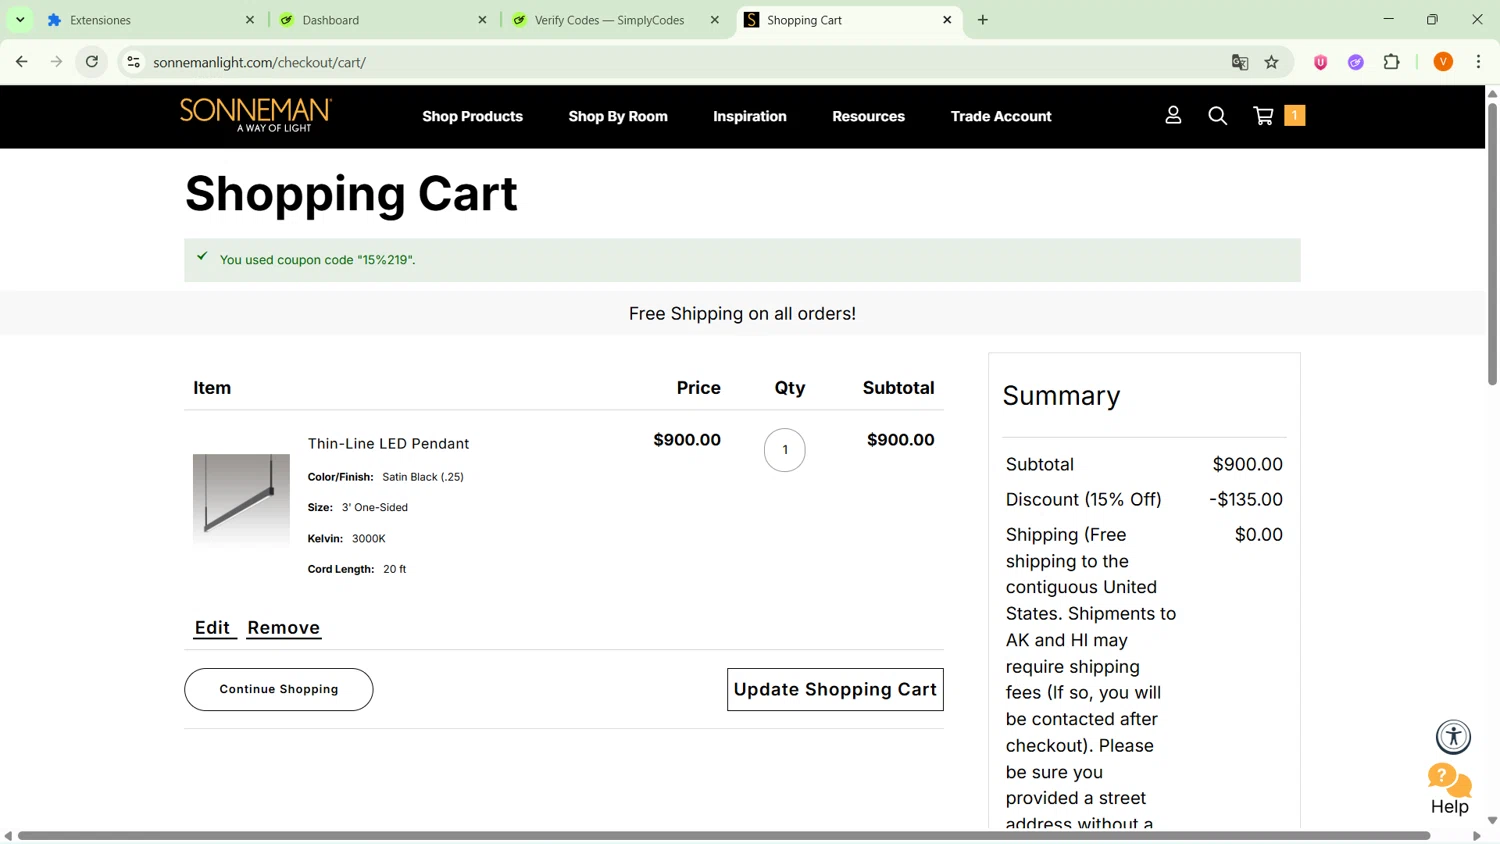The height and width of the screenshot is (844, 1500).
Task: Open a new browser tab
Action: 983,20
